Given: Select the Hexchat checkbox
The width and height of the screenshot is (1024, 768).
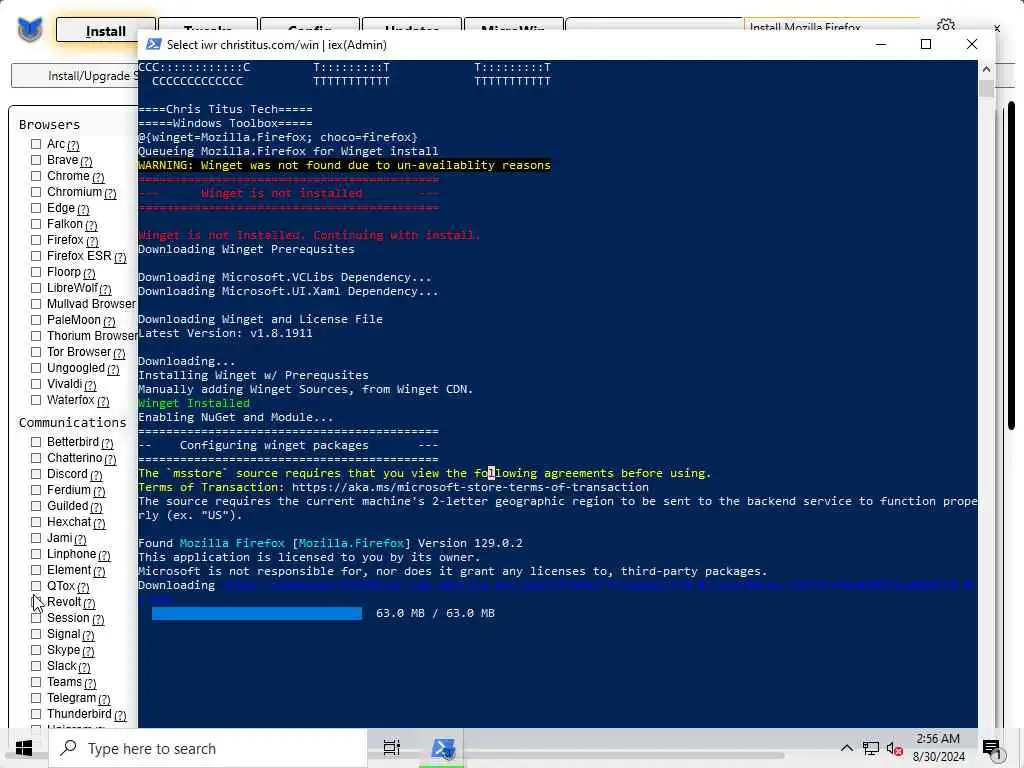Looking at the screenshot, I should (x=36, y=522).
